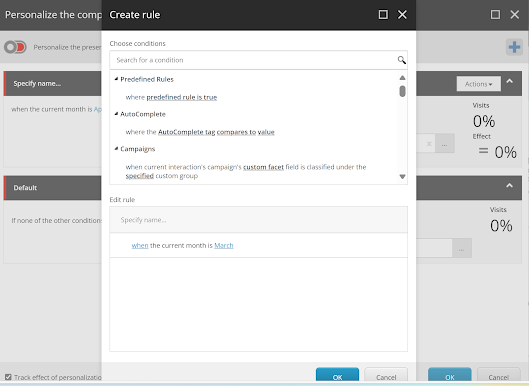Select the AutoComplete tag compares to value condition
Image resolution: width=529 pixels, height=386 pixels.
coord(200,132)
